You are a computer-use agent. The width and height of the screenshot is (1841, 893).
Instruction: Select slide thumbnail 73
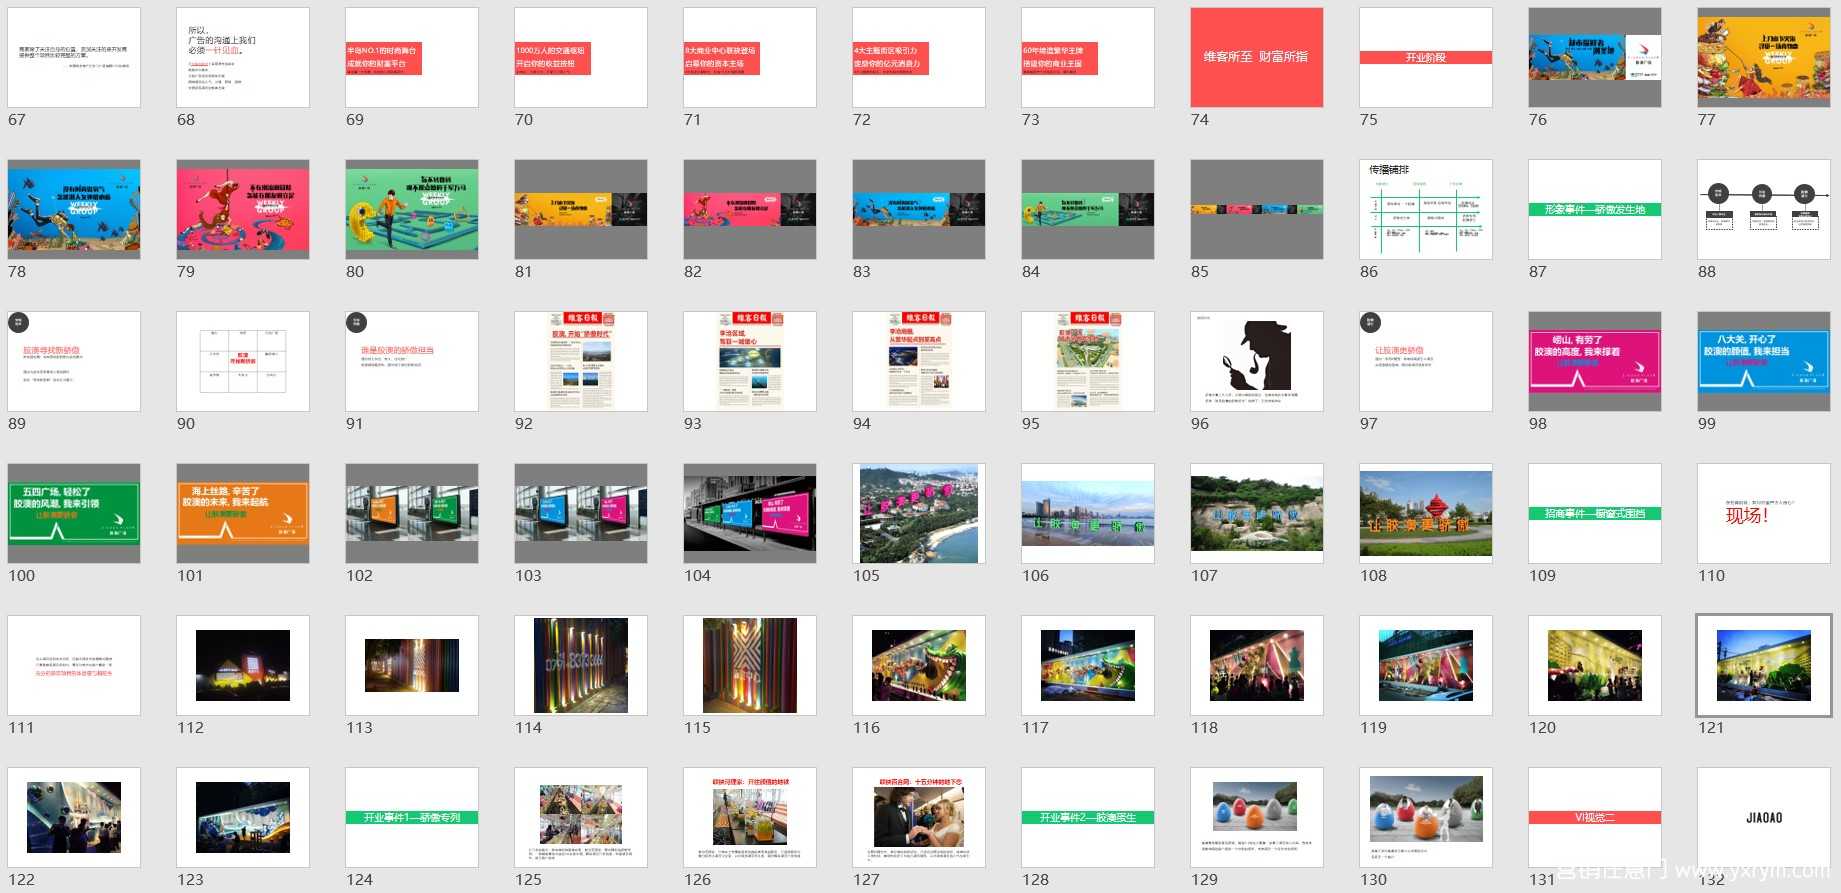pyautogui.click(x=1088, y=57)
